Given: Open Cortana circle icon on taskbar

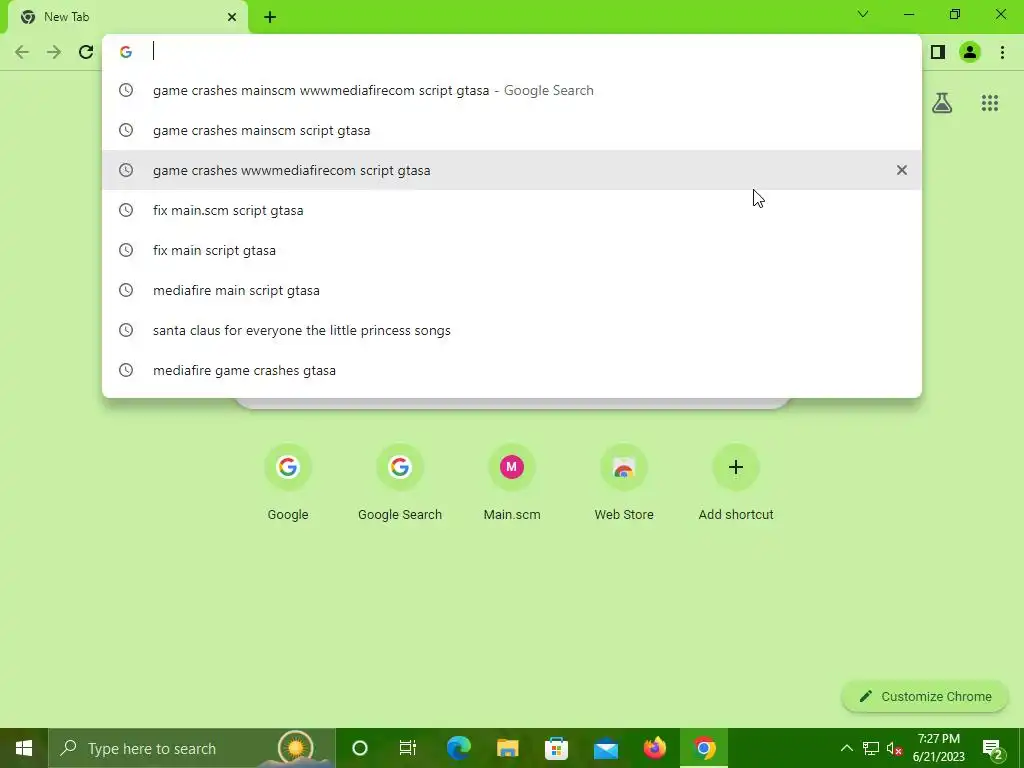Looking at the screenshot, I should click(x=359, y=748).
